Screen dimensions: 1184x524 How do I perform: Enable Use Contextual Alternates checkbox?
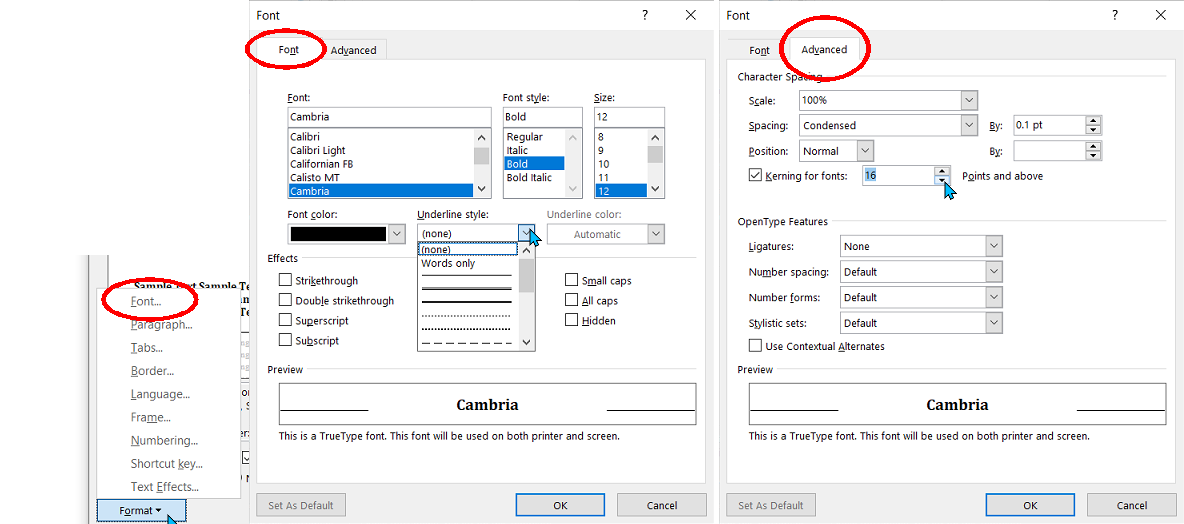point(755,346)
